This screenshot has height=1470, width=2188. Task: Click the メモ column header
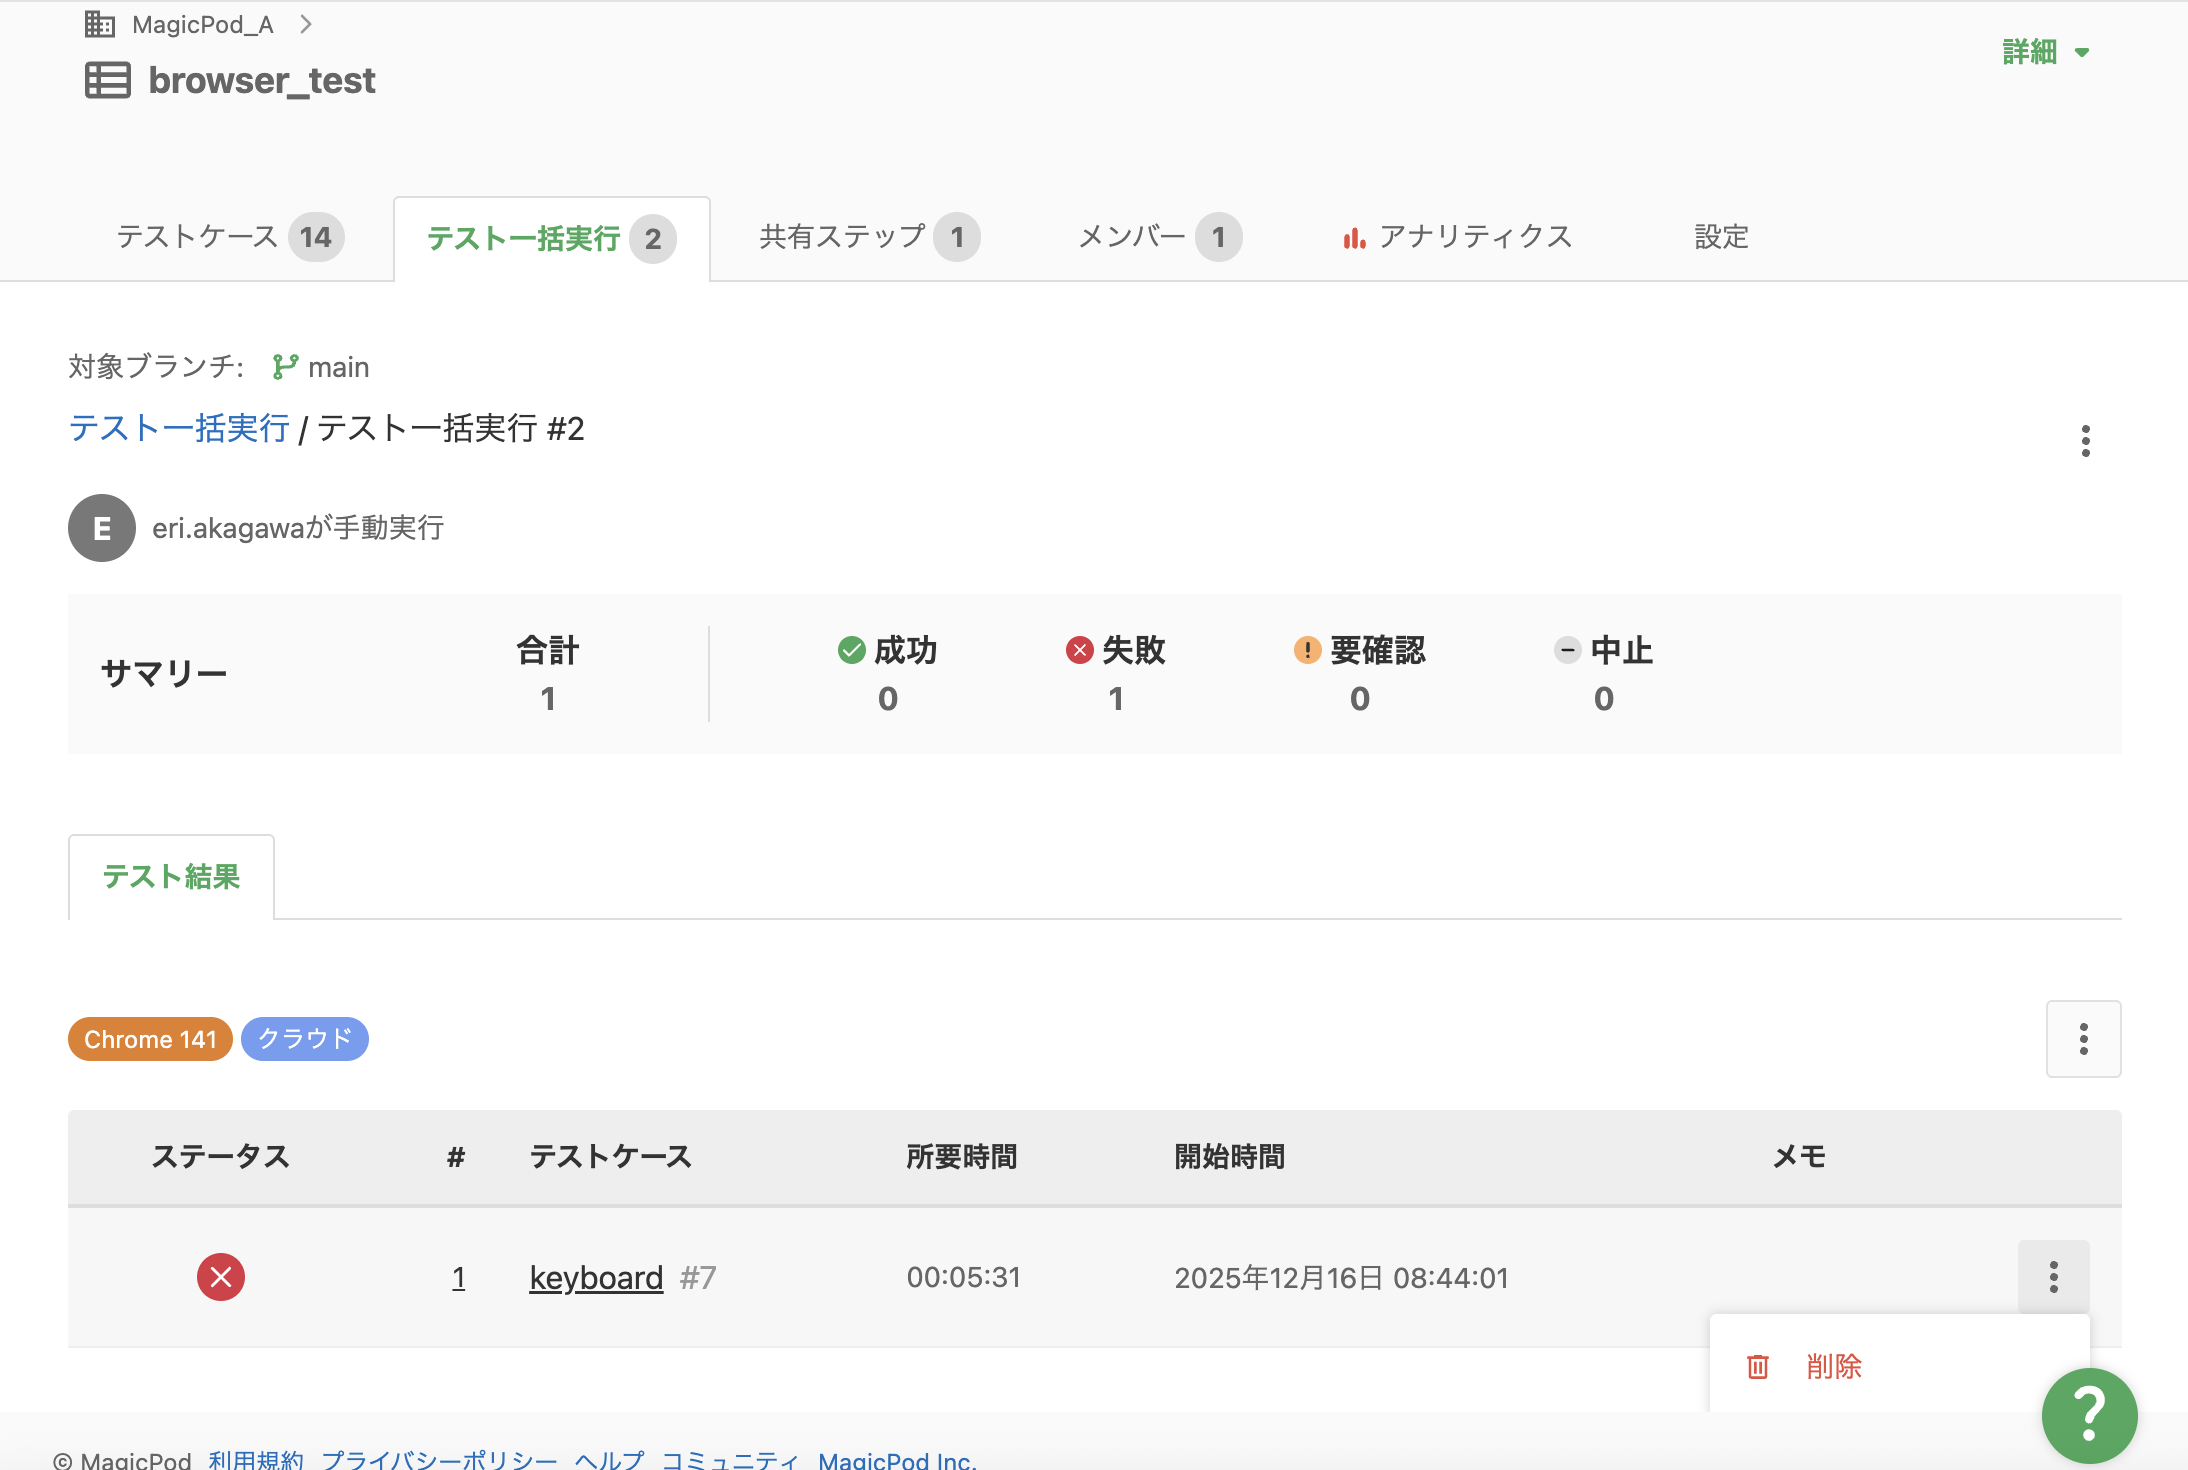point(1799,1157)
